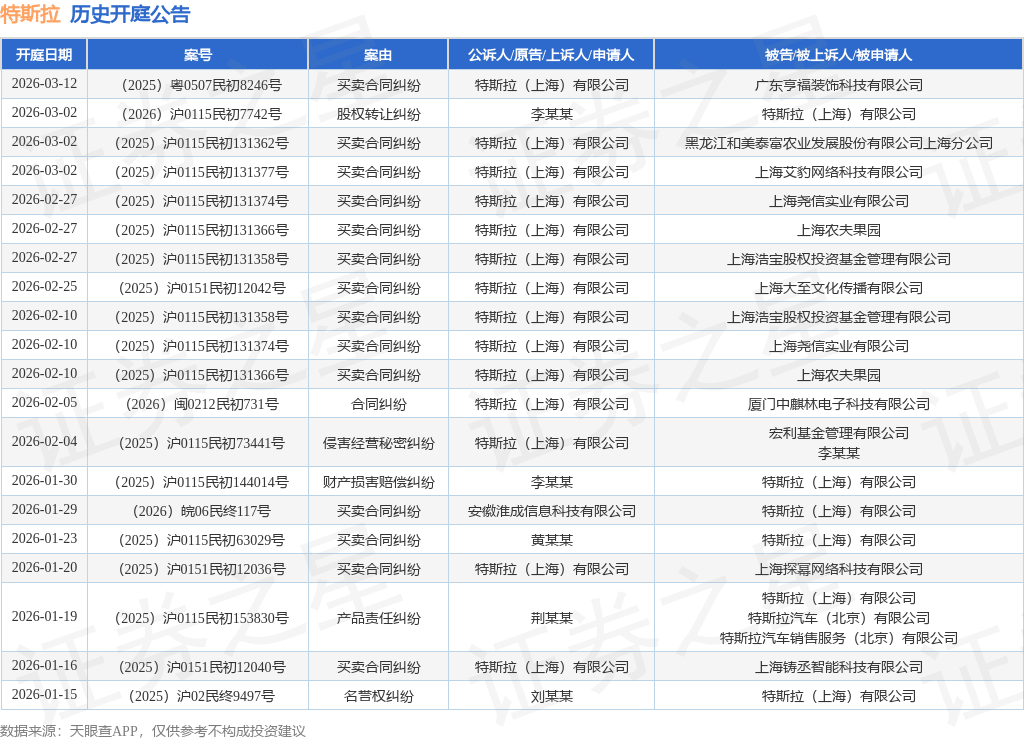Select case number (2025)沪0115民初144014号
The height and width of the screenshot is (740, 1024).
pos(201,483)
